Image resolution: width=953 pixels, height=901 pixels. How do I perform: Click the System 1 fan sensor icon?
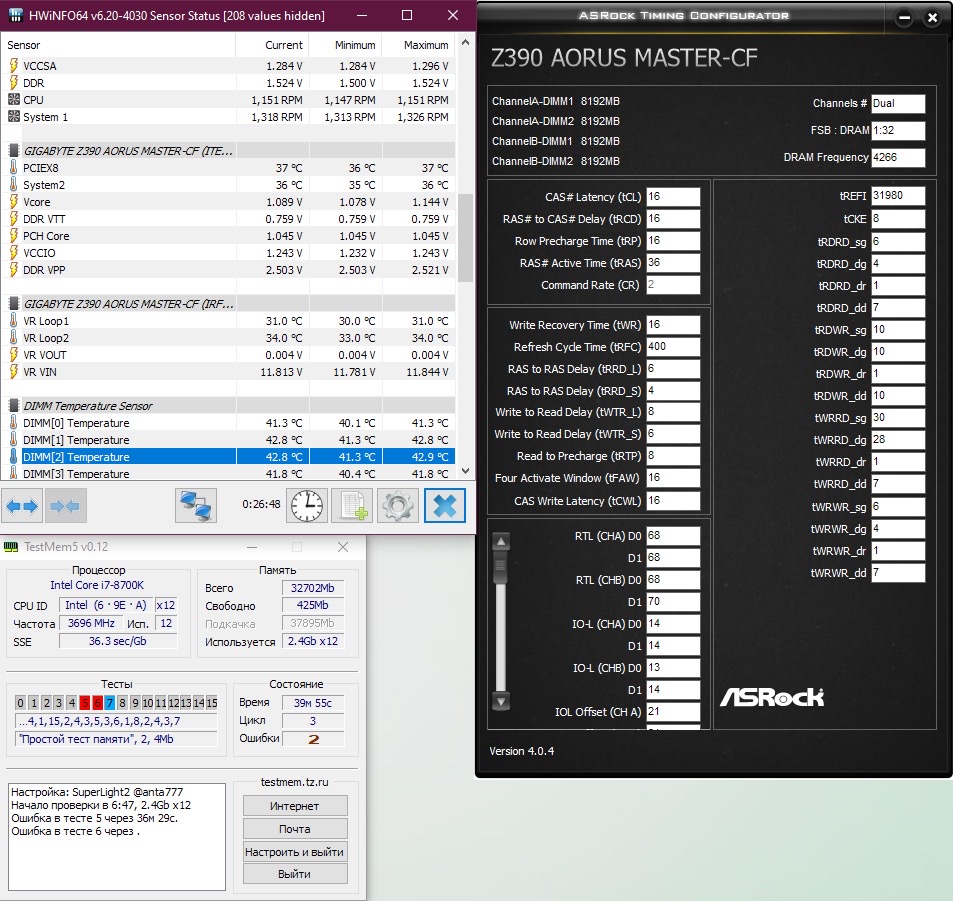point(13,116)
